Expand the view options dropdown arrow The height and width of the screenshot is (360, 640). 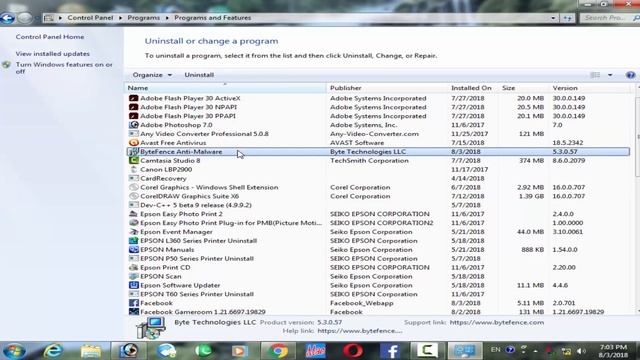coord(610,75)
